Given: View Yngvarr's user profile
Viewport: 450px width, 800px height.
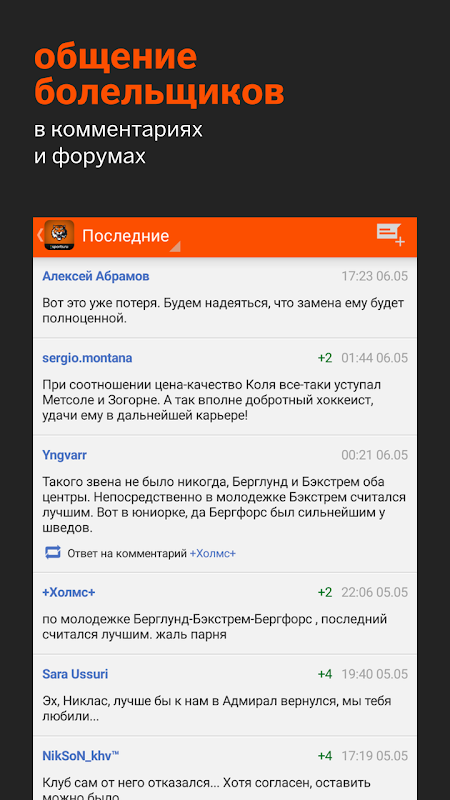Looking at the screenshot, I should point(64,455).
